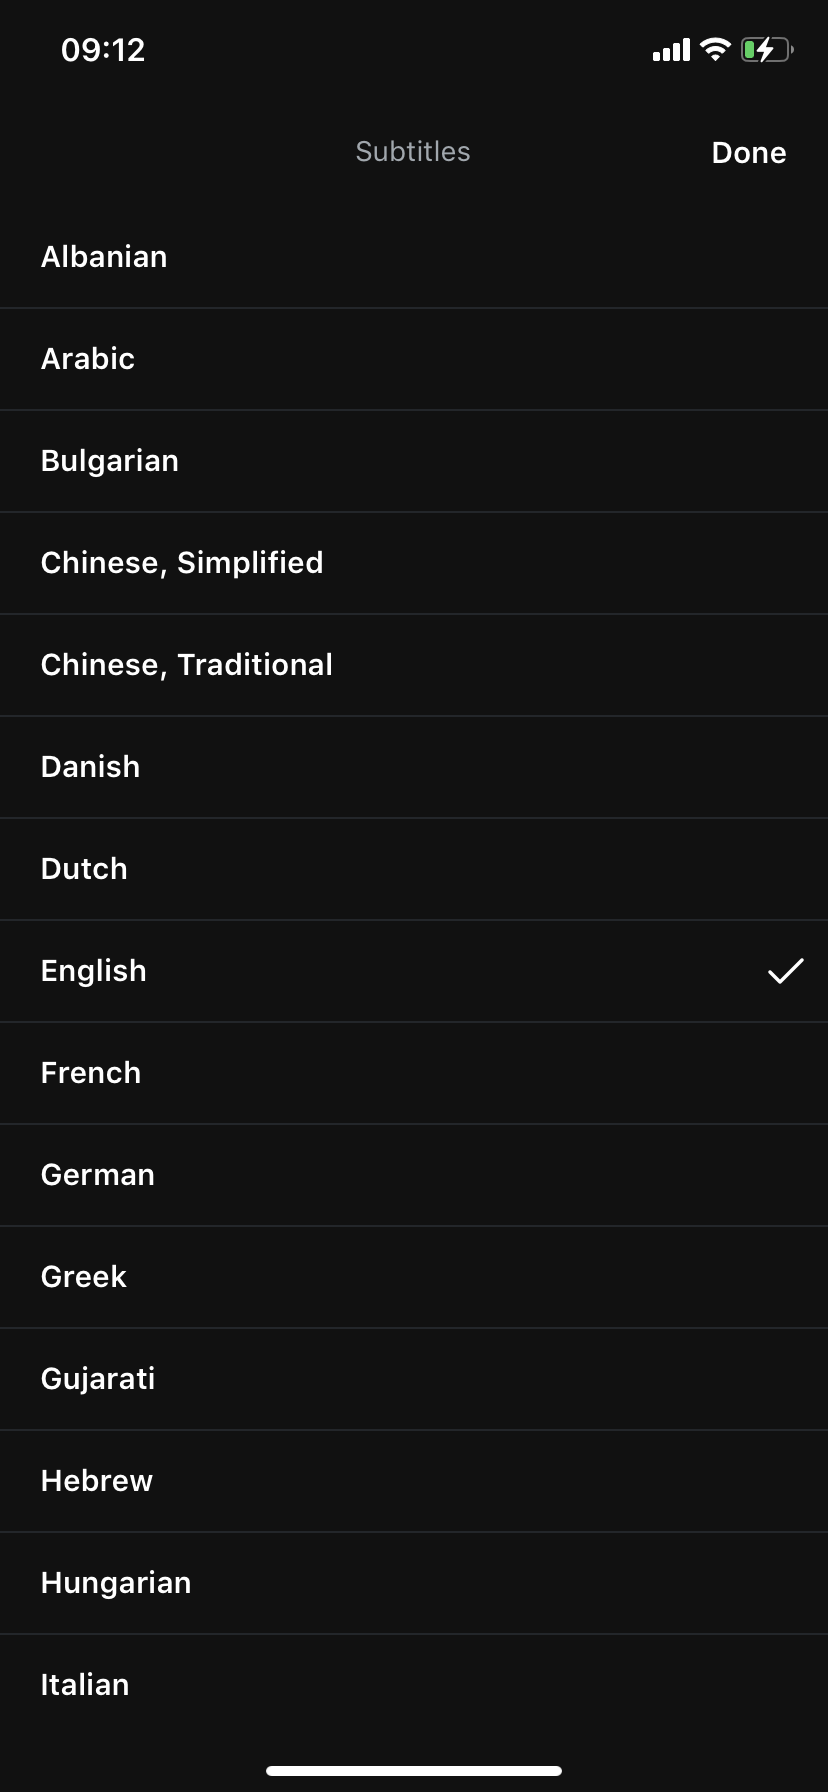The width and height of the screenshot is (828, 1792).
Task: Select Italian at the list bottom
Action: click(414, 1685)
